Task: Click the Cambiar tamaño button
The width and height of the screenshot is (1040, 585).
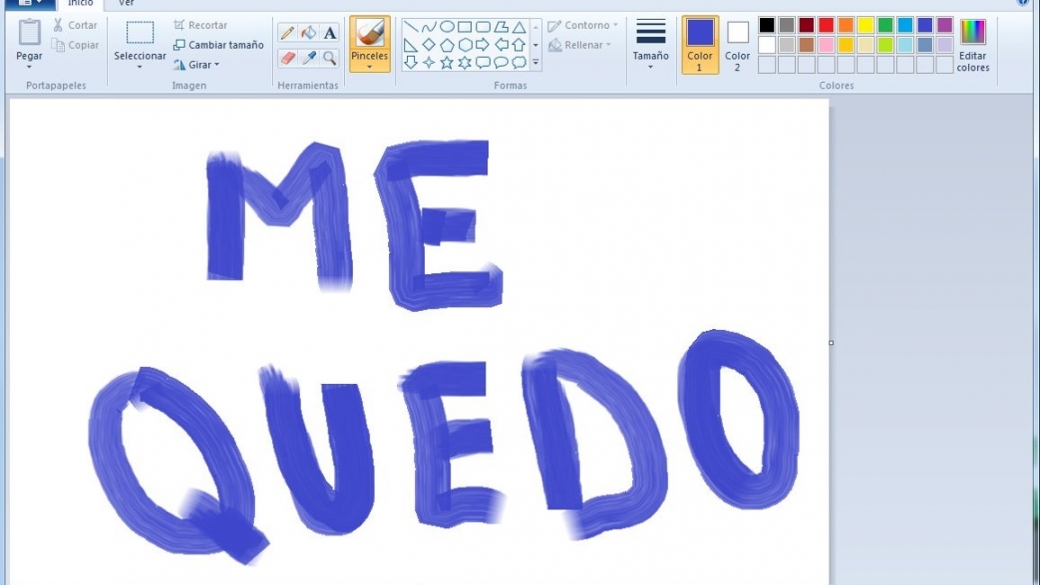Action: point(220,45)
